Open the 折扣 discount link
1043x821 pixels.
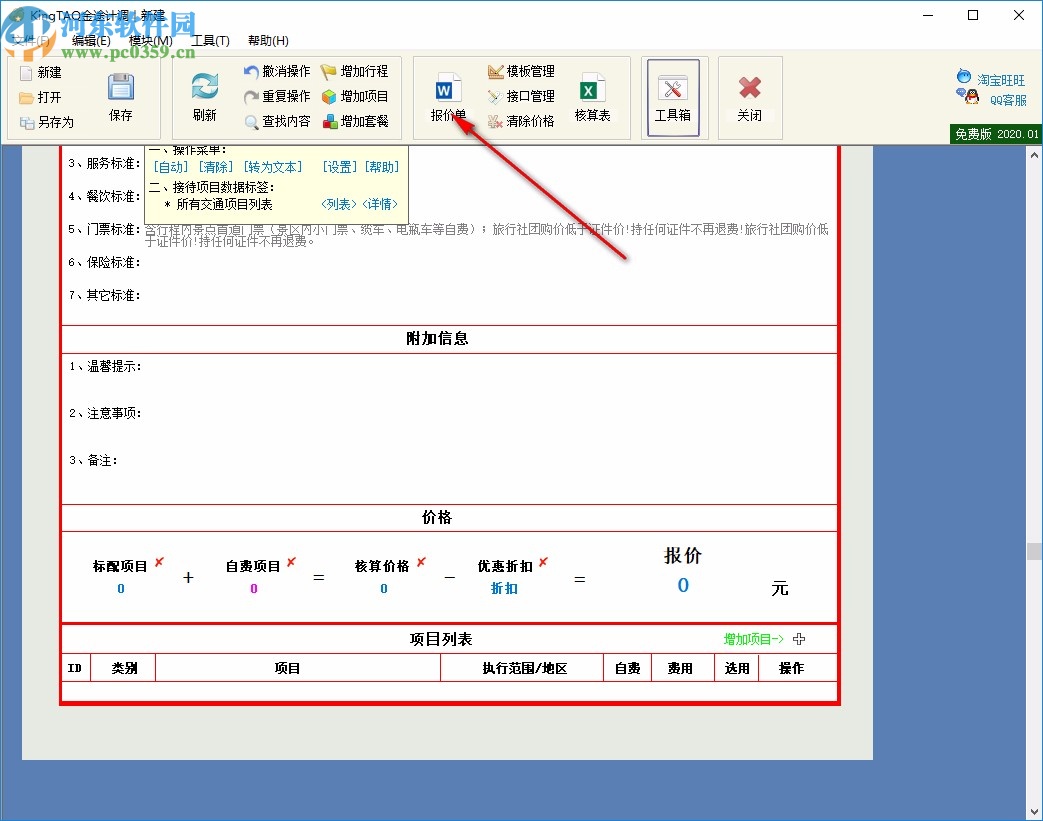tap(503, 589)
